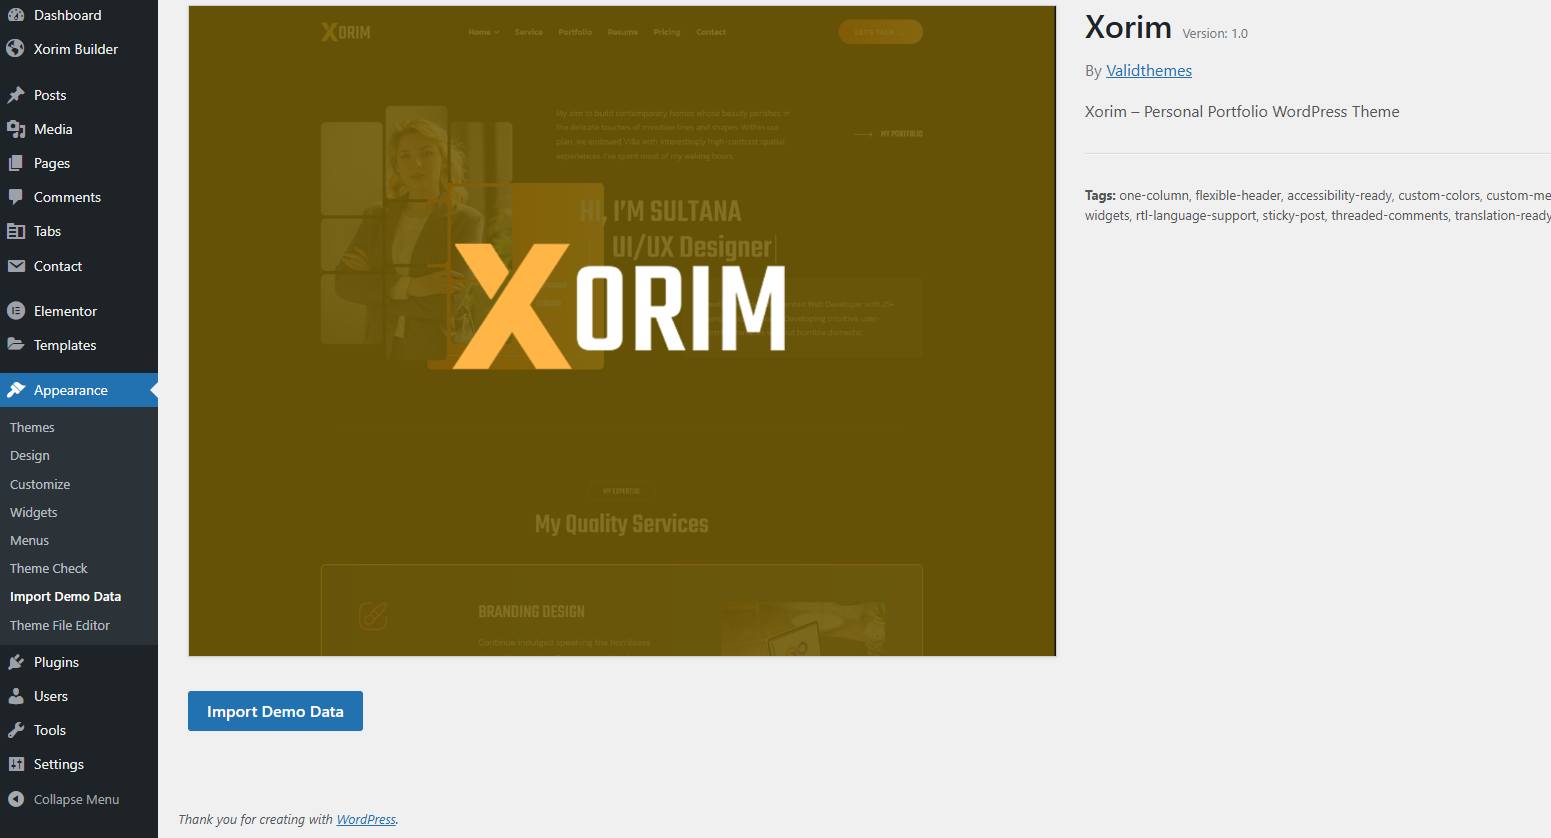
Task: Open the Settings menu item
Action: (x=79, y=764)
